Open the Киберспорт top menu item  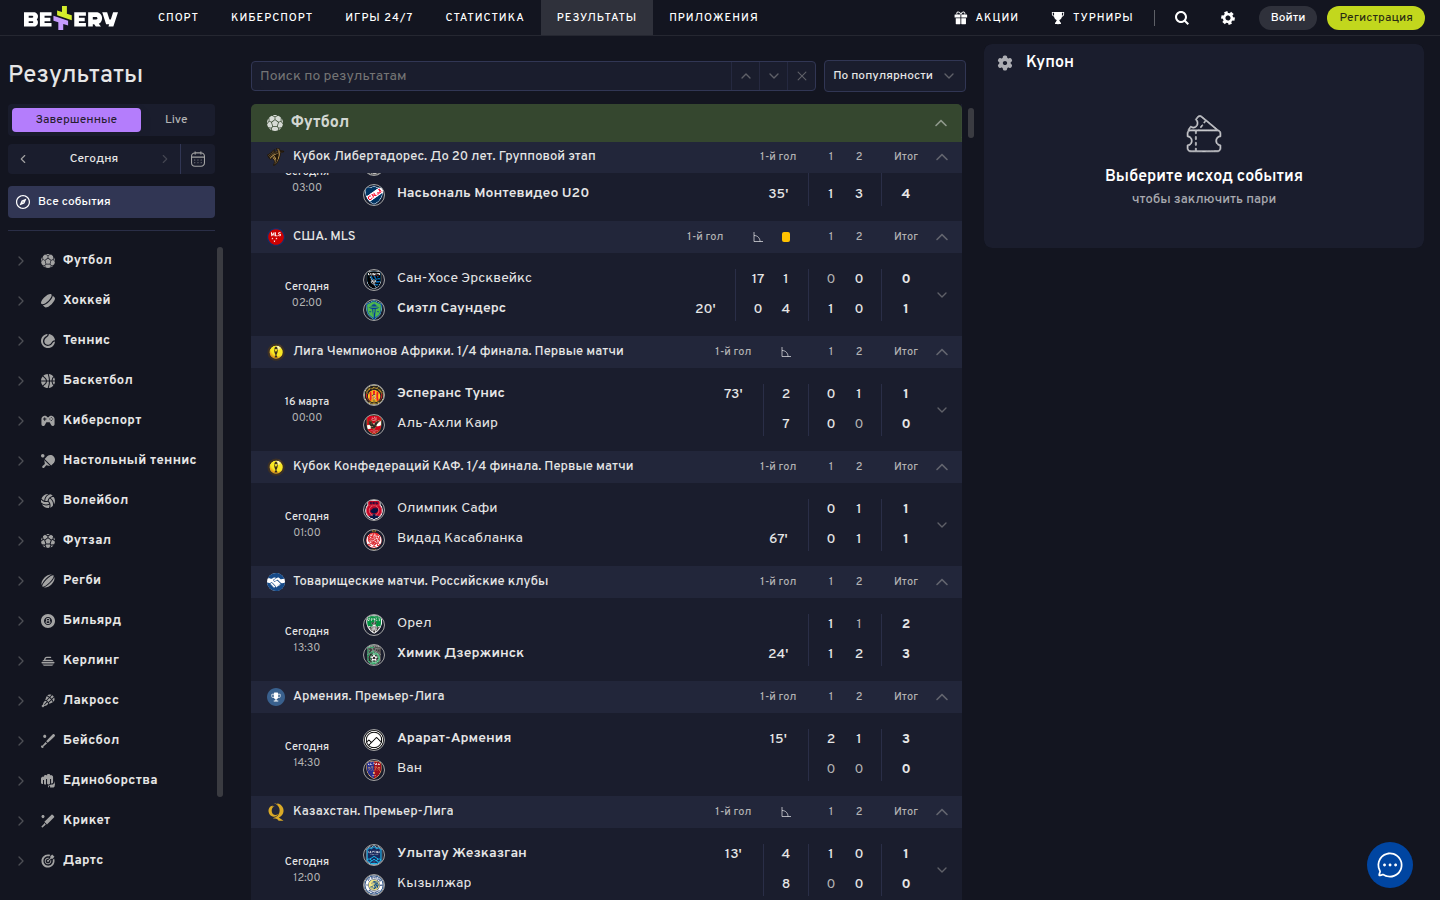click(x=271, y=17)
